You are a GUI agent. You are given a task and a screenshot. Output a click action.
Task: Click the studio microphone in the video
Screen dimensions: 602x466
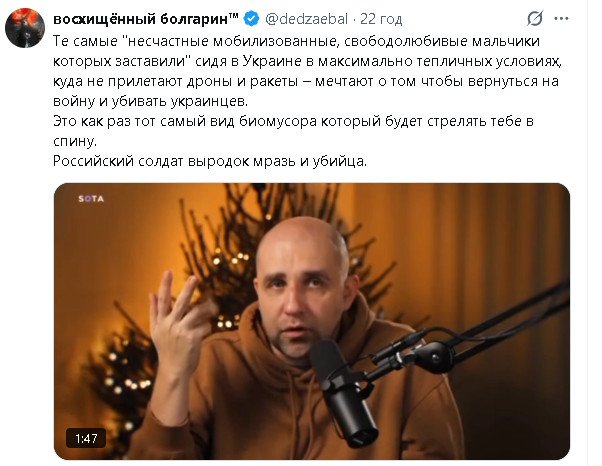(344, 392)
